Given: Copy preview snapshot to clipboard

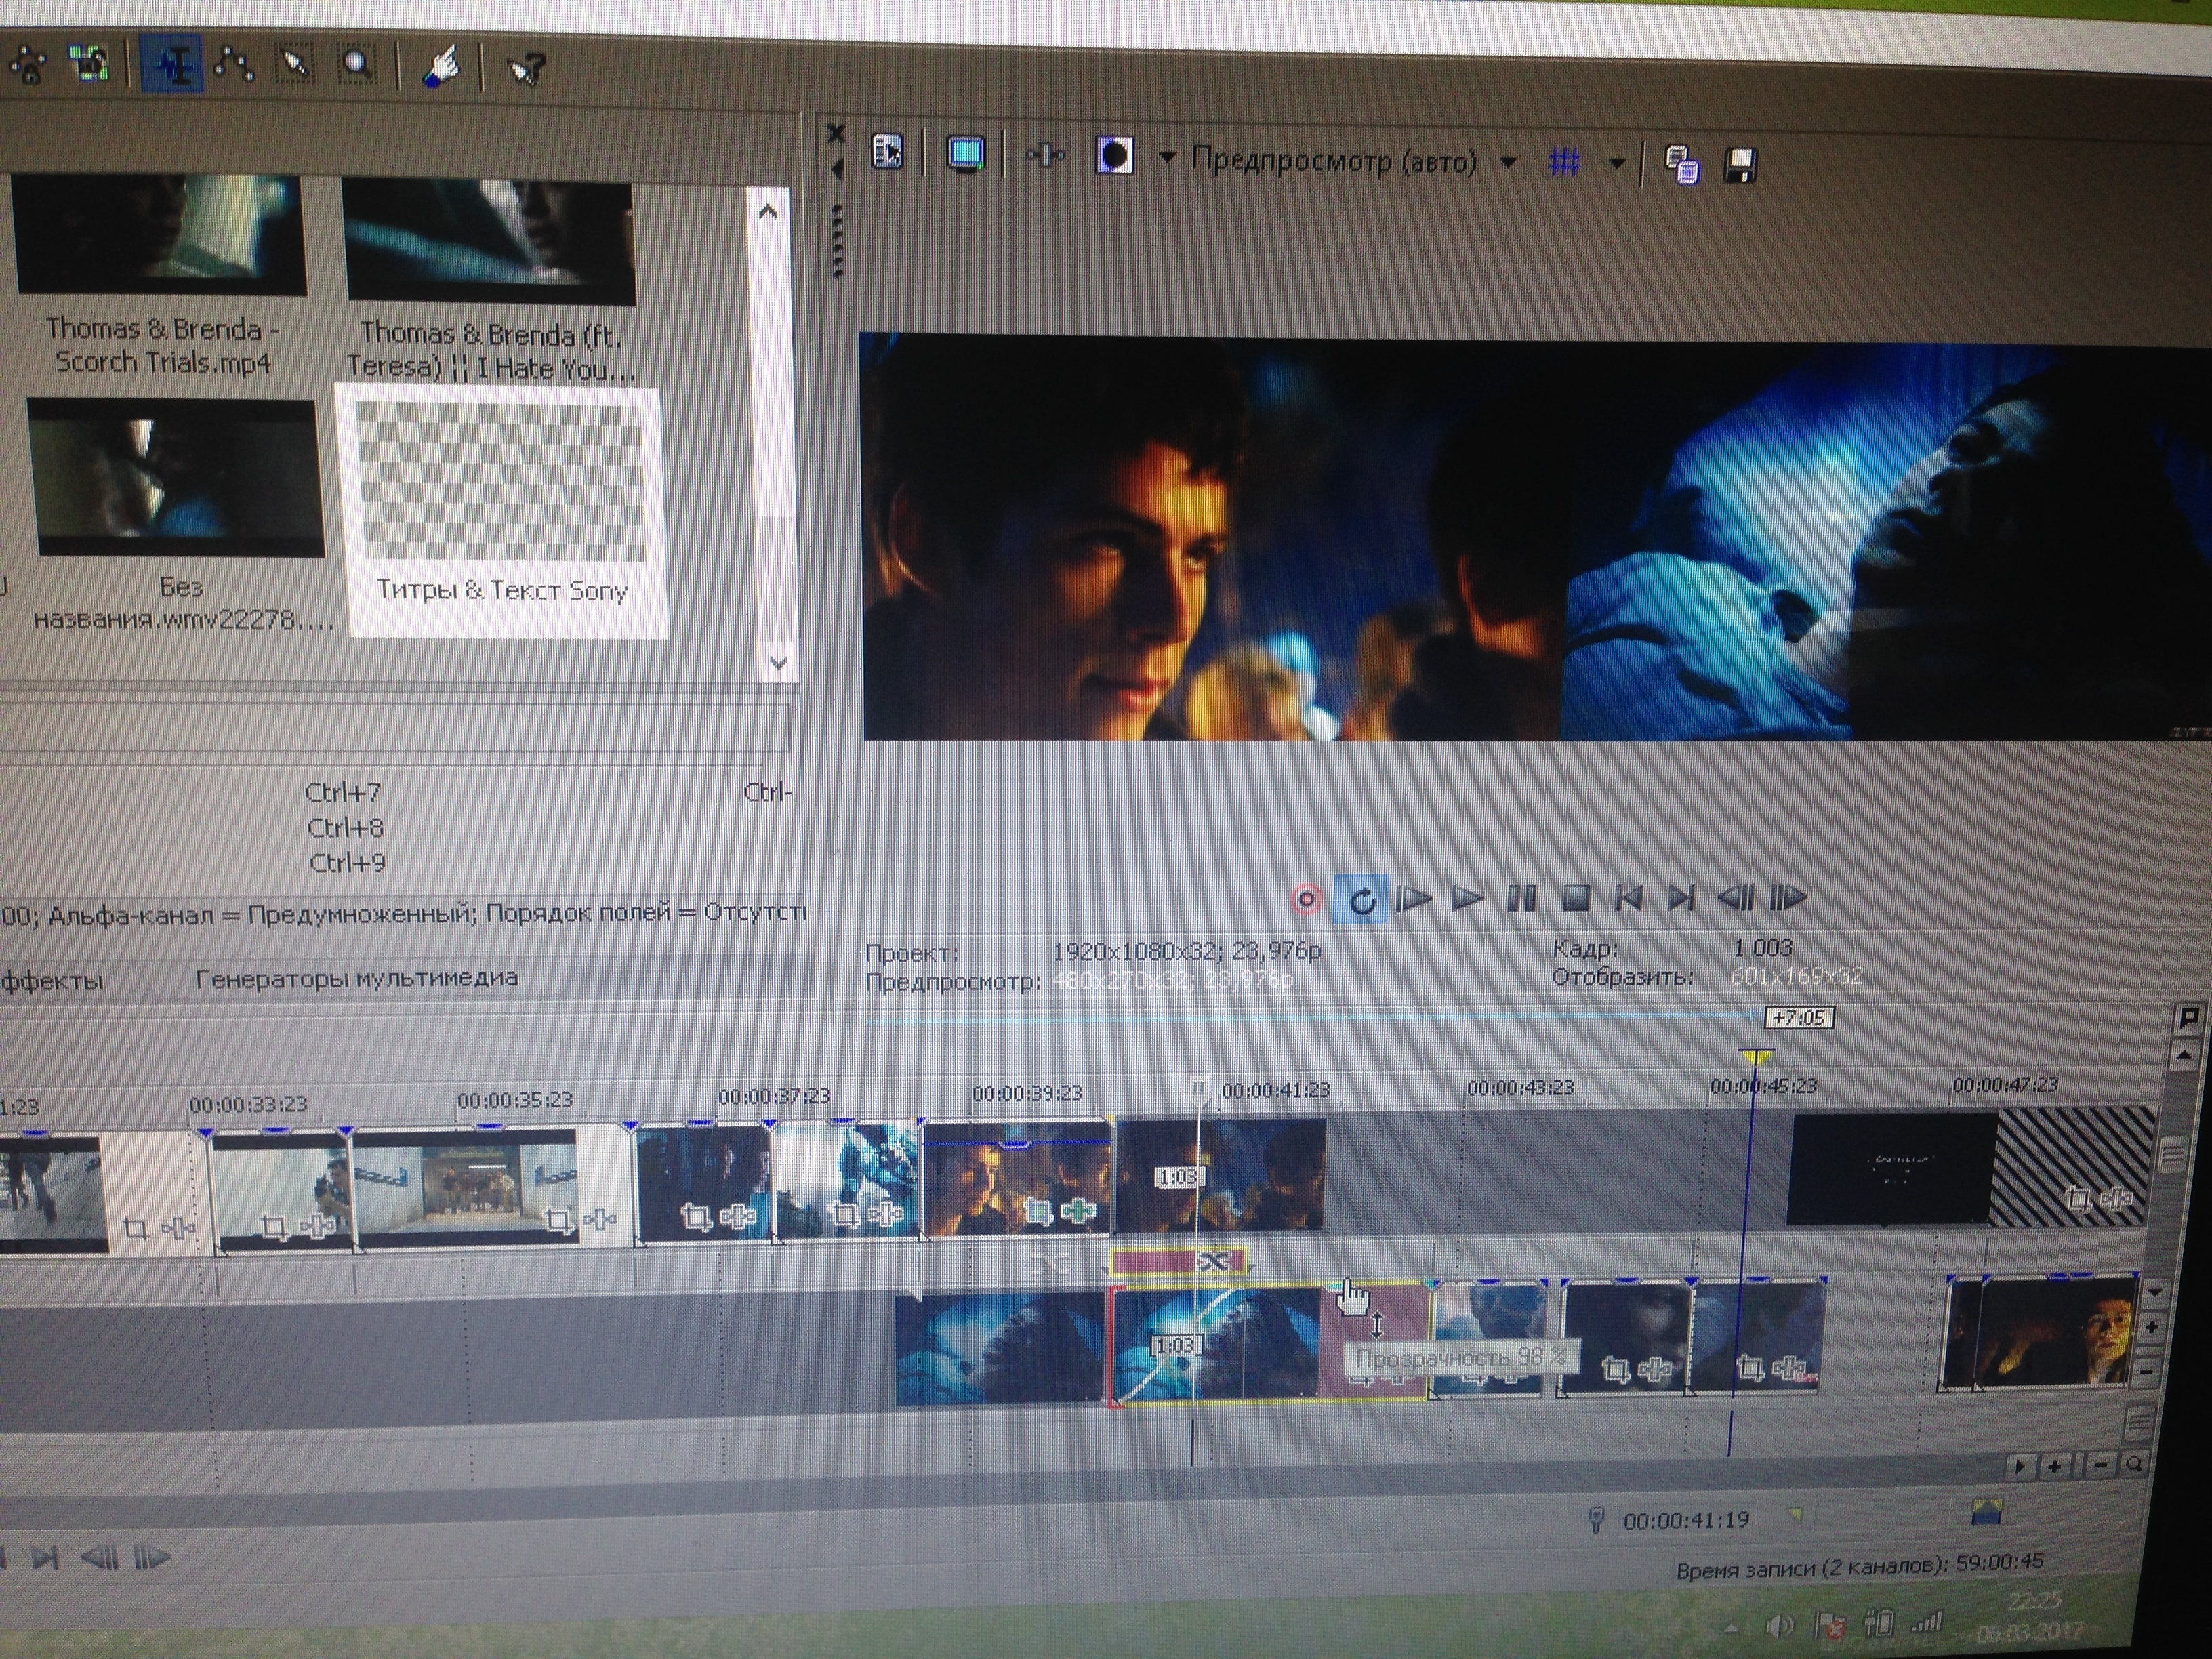Looking at the screenshot, I should click(1681, 164).
